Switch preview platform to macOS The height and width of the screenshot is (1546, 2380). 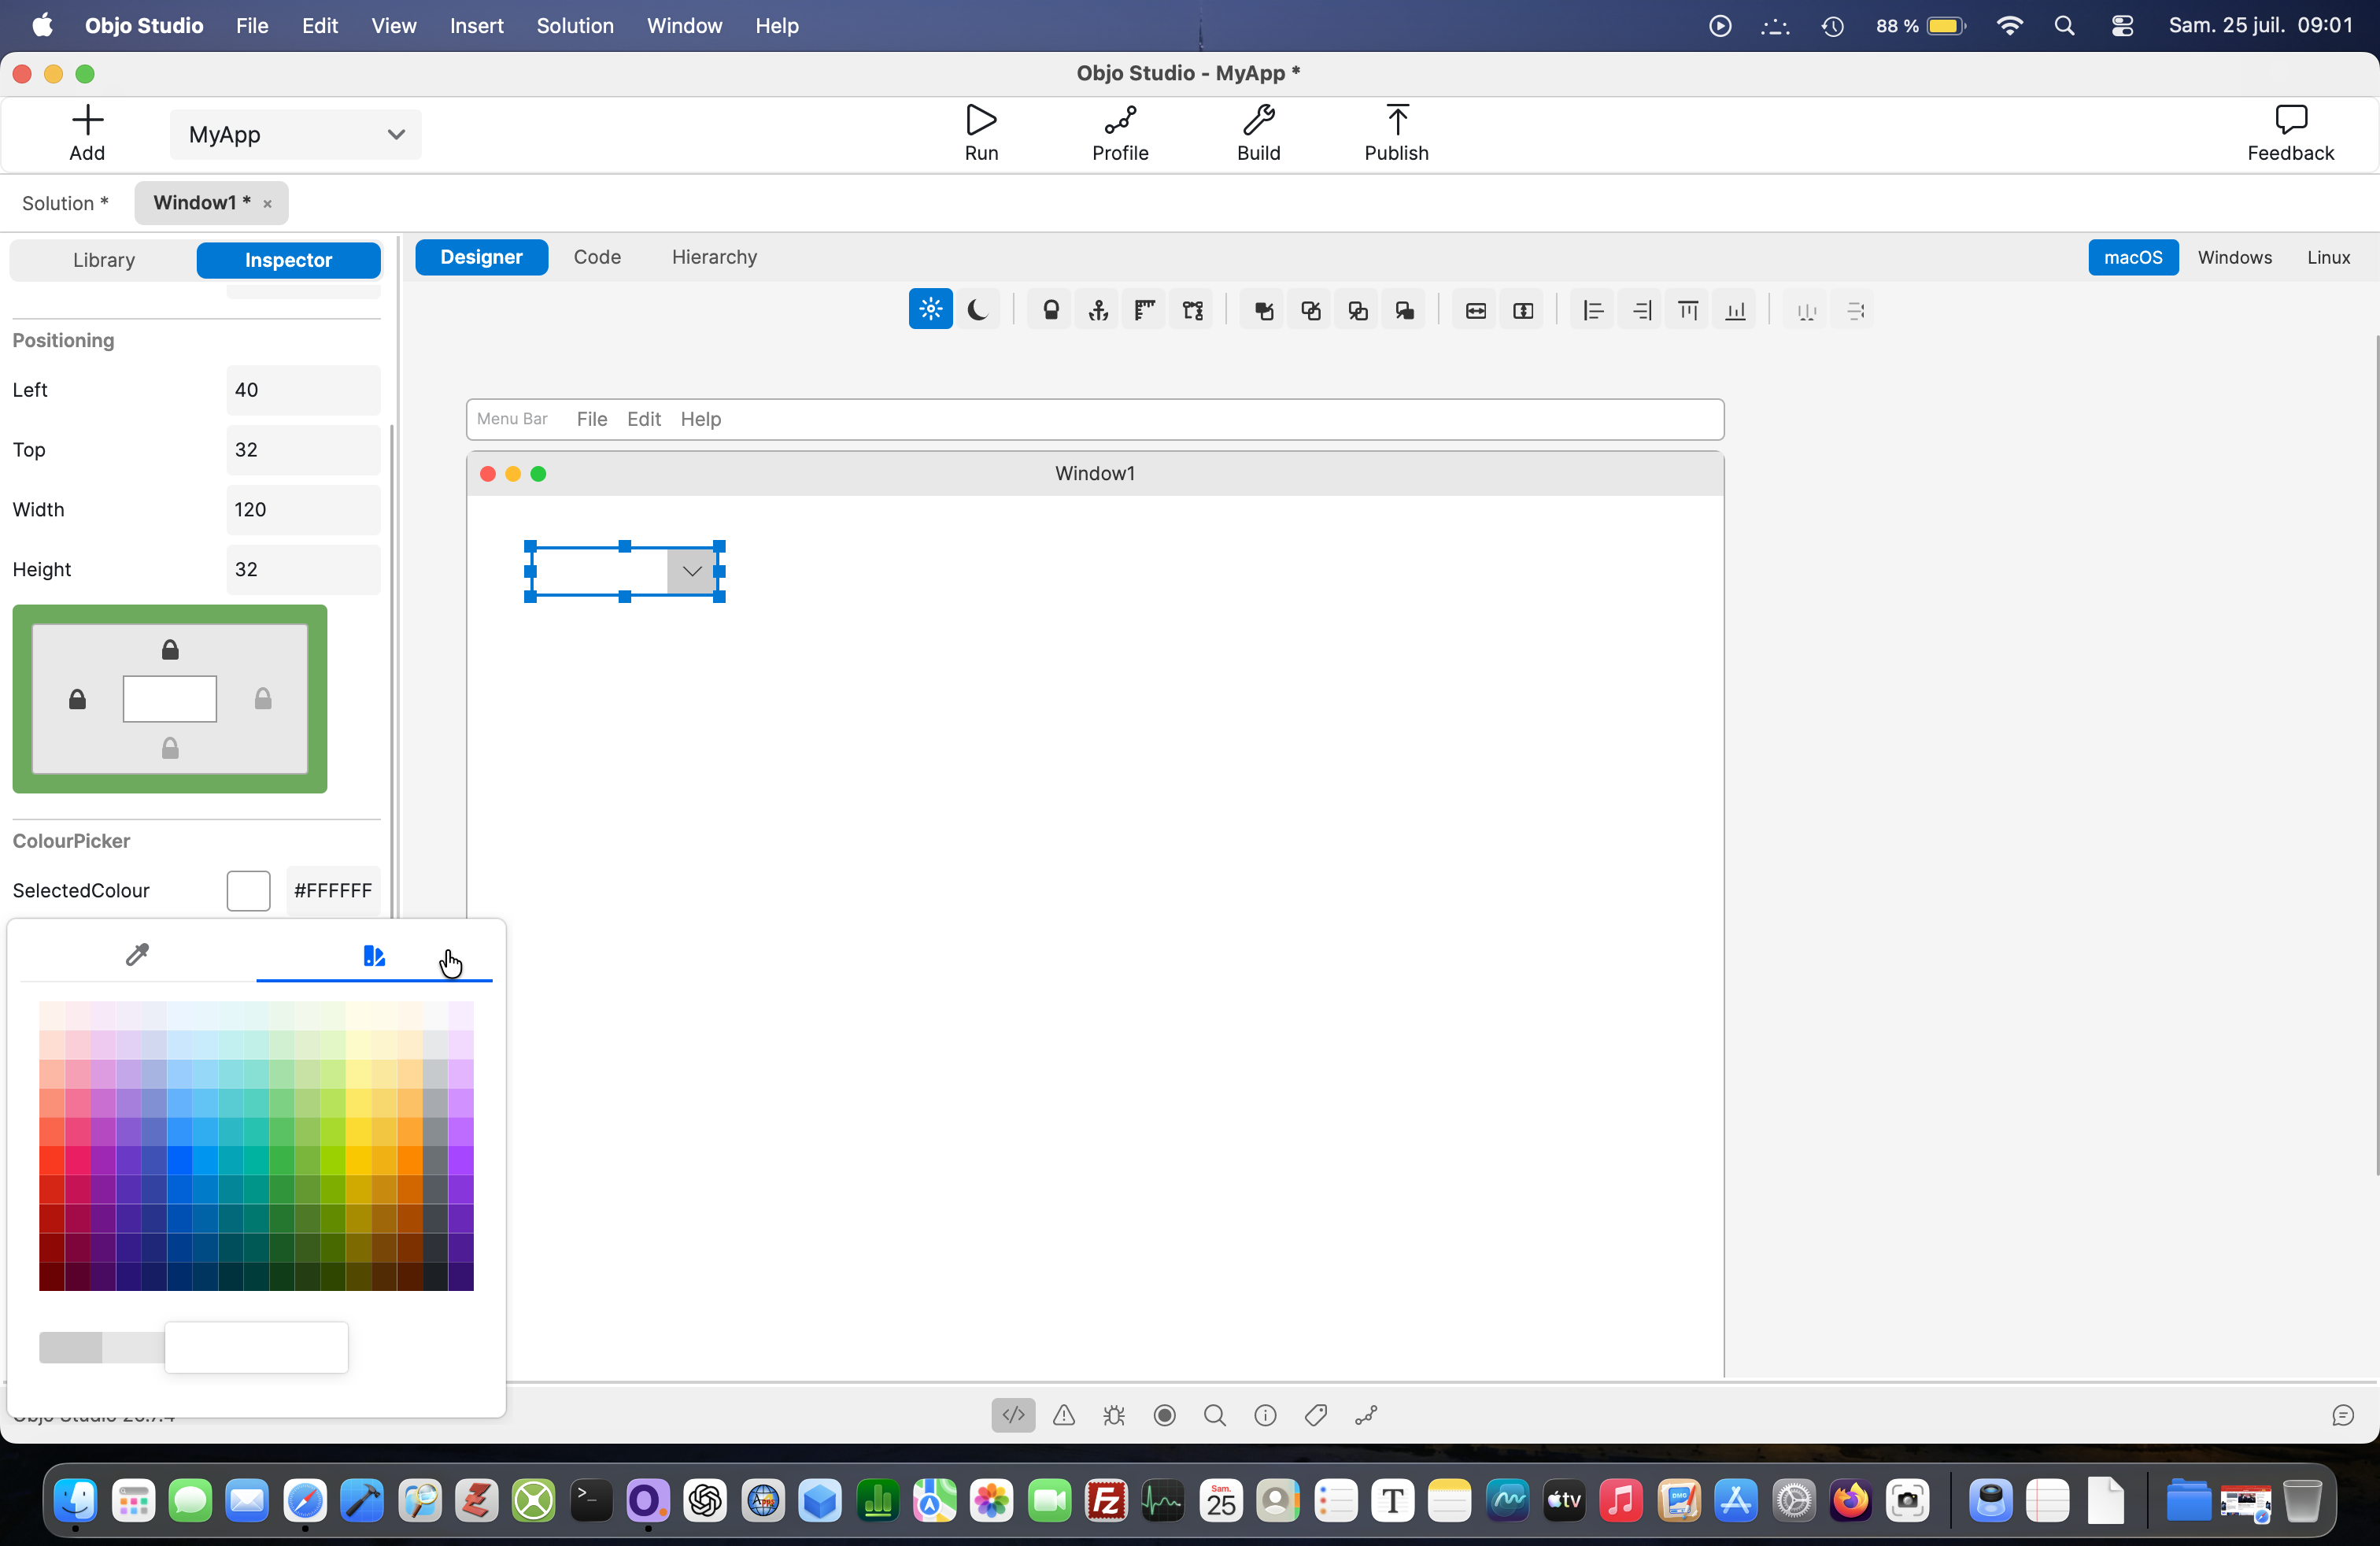click(2133, 257)
